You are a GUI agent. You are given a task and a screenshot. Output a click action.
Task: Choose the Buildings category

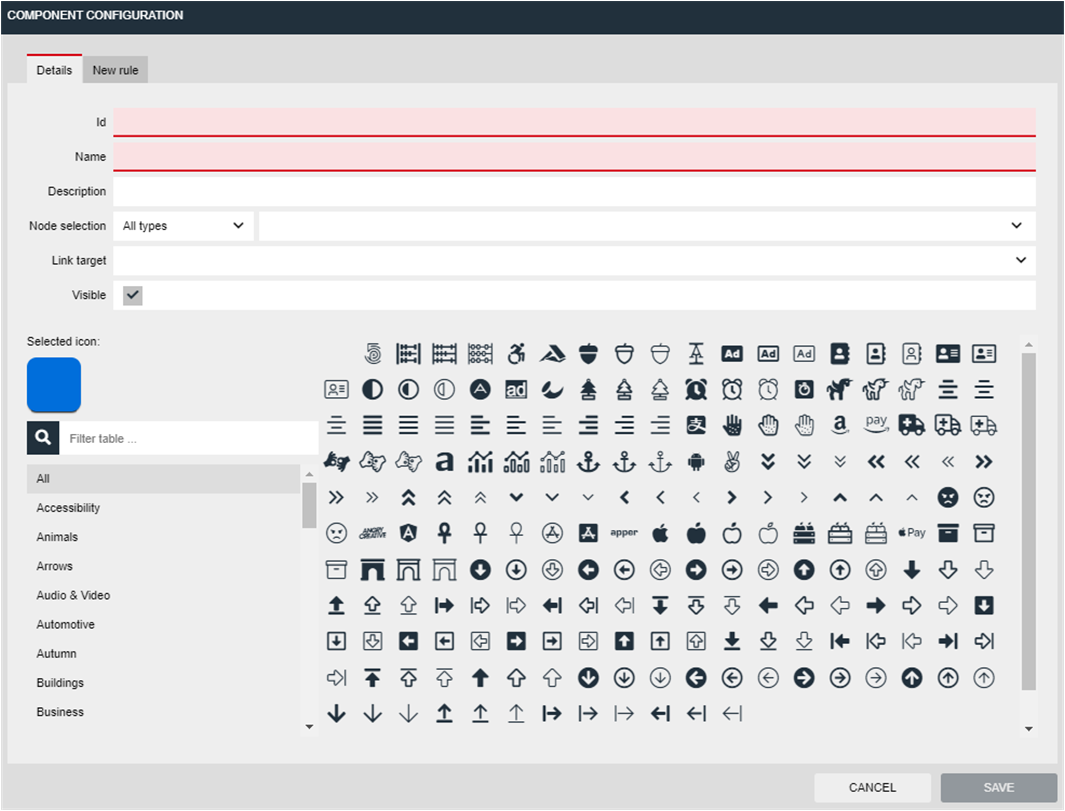click(x=163, y=683)
